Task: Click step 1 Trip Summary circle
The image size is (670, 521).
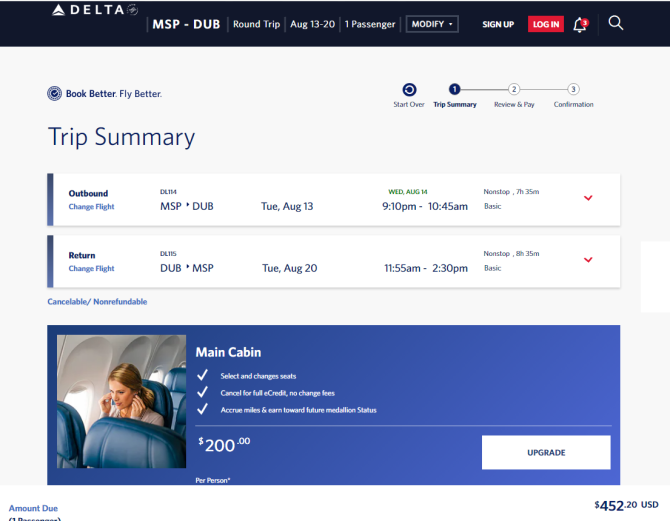Action: [x=454, y=89]
